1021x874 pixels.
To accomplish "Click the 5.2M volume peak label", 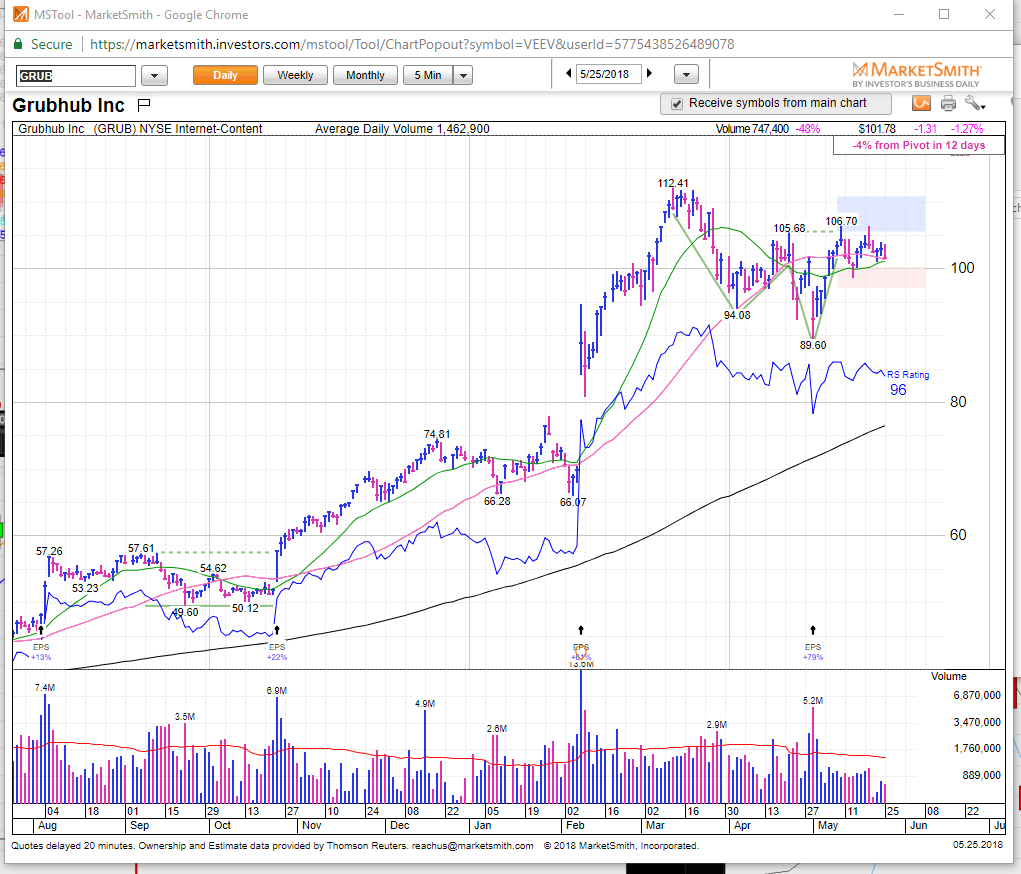I will 813,701.
